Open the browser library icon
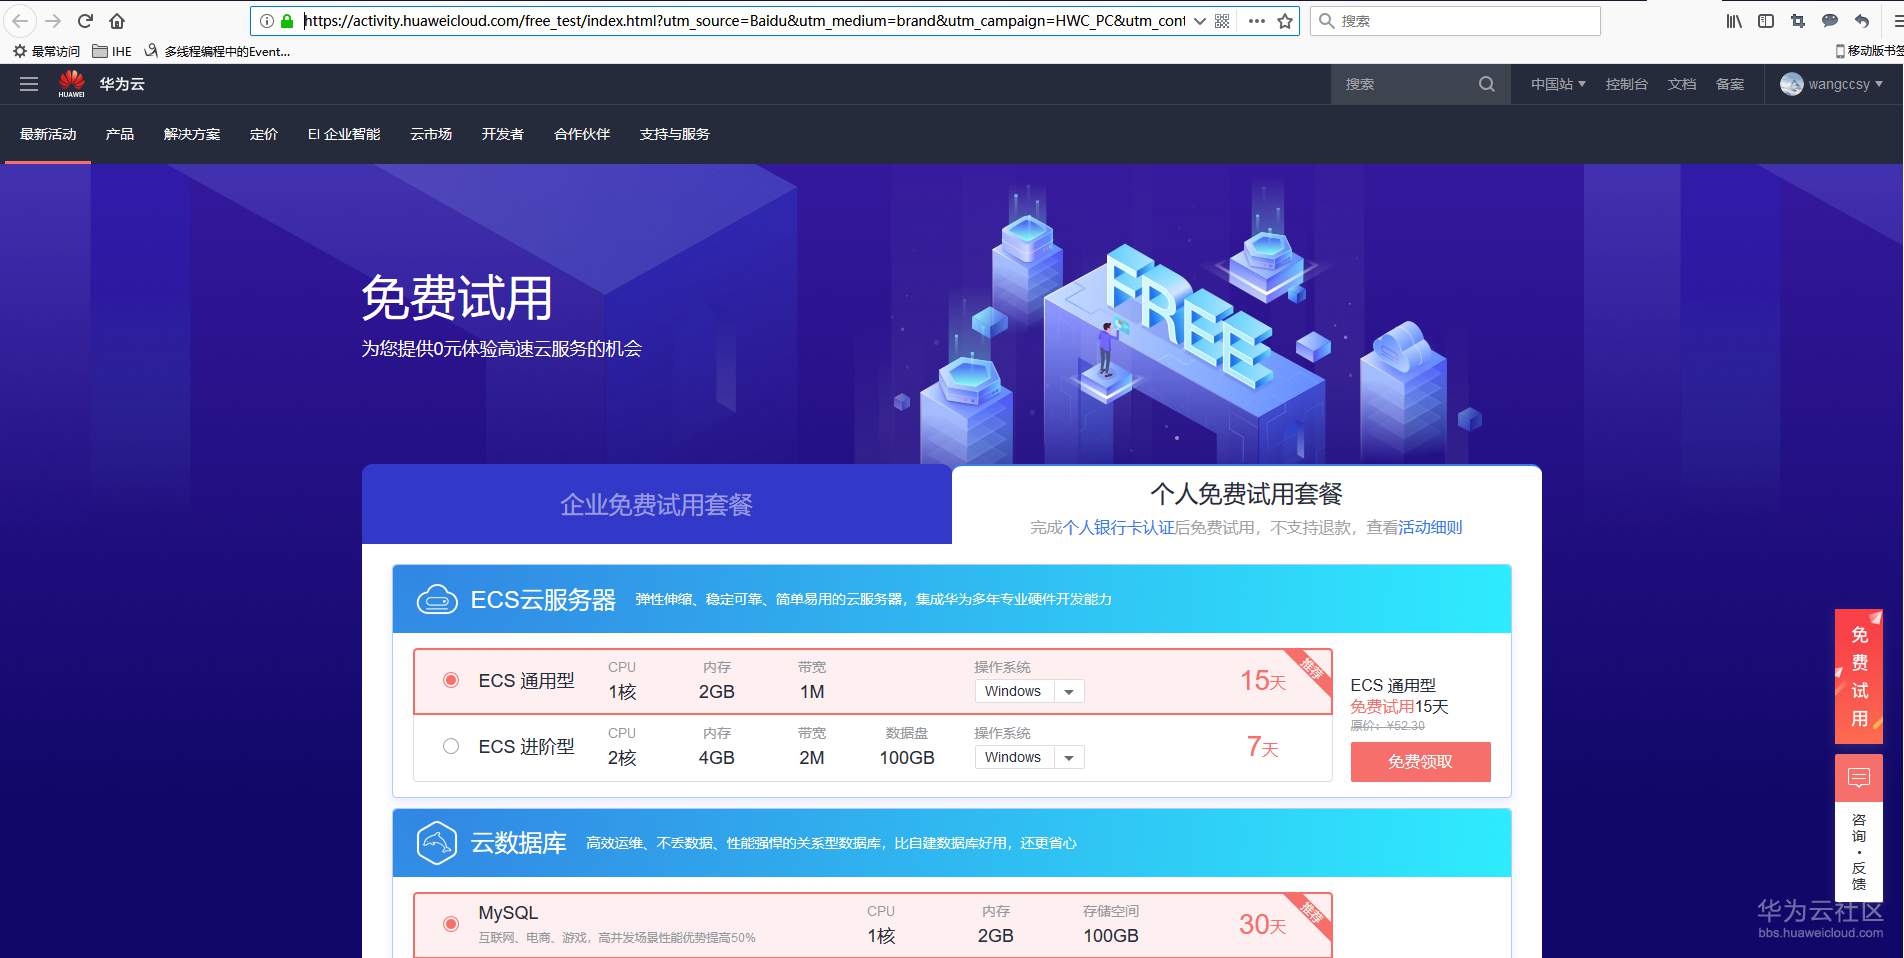The height and width of the screenshot is (958, 1904). coord(1735,21)
